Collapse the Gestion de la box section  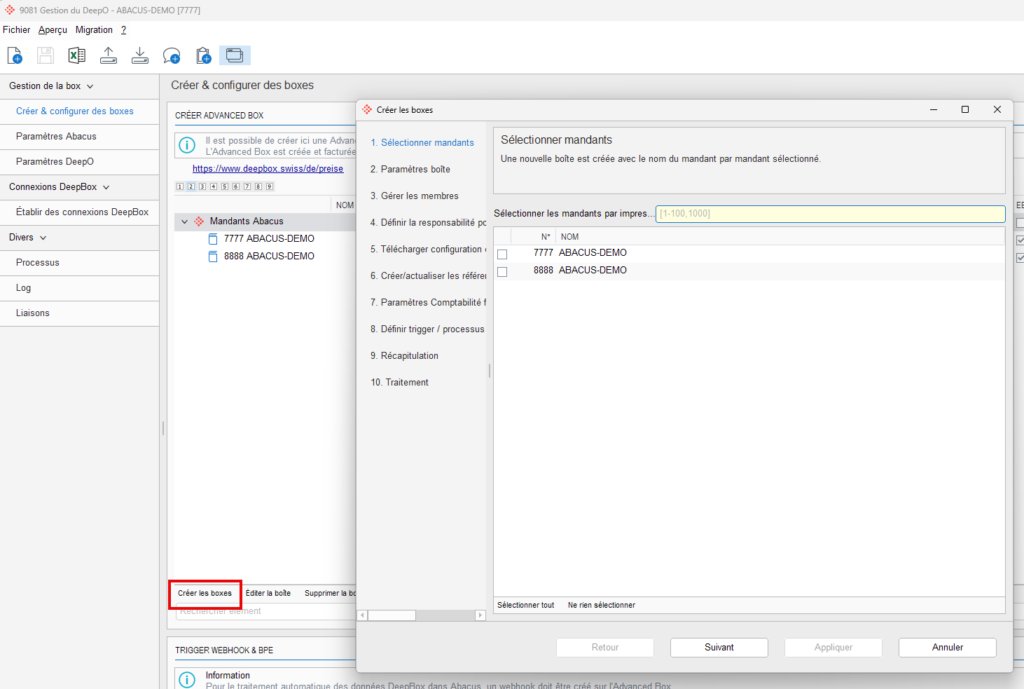(x=90, y=86)
